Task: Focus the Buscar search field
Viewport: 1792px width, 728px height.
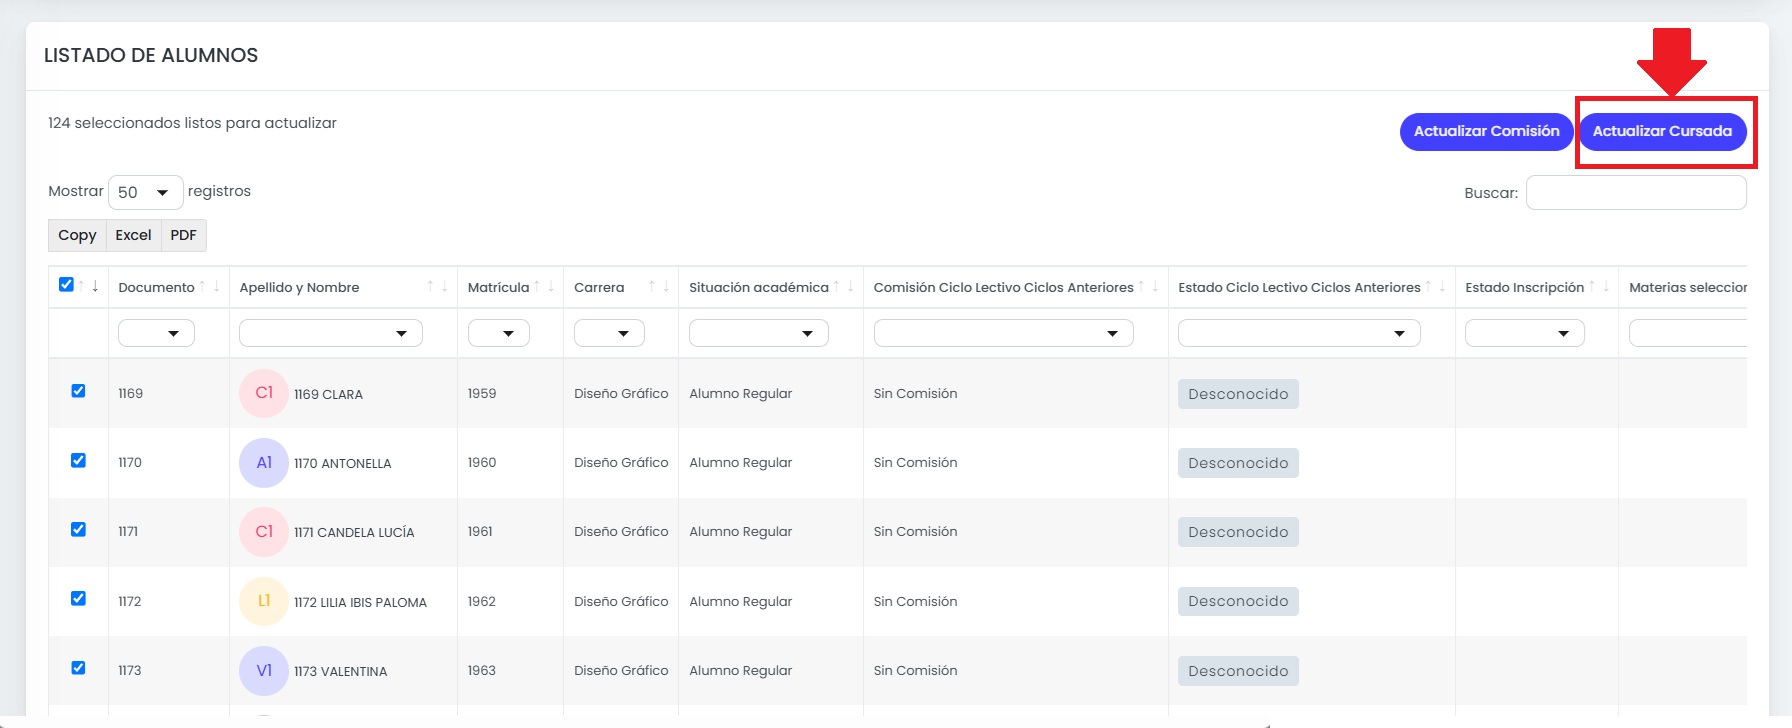Action: 1636,192
